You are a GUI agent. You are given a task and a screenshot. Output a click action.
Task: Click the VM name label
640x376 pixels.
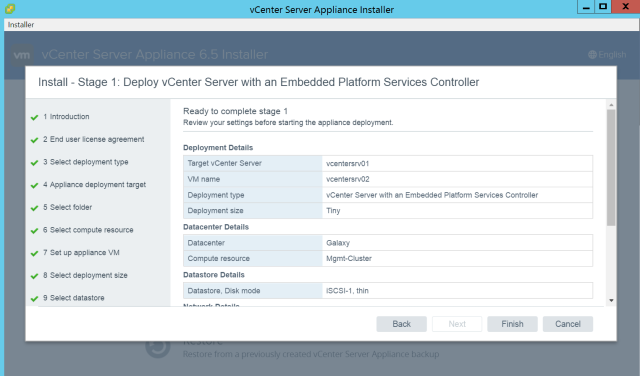coord(204,179)
